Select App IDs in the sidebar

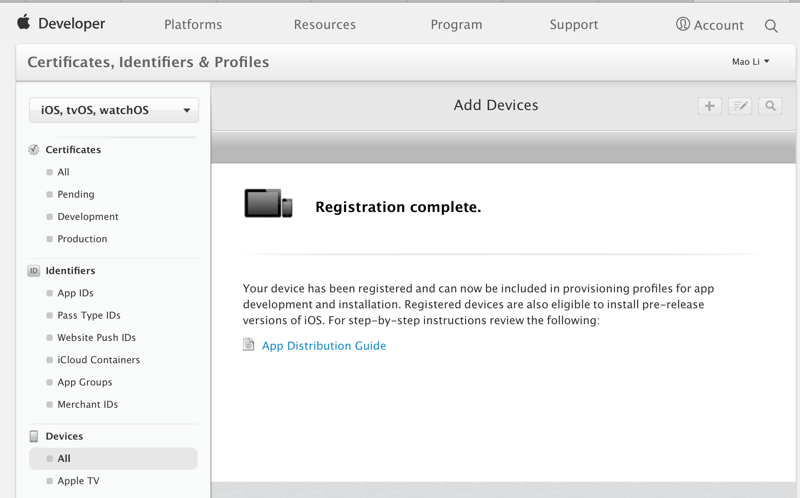[x=75, y=294]
